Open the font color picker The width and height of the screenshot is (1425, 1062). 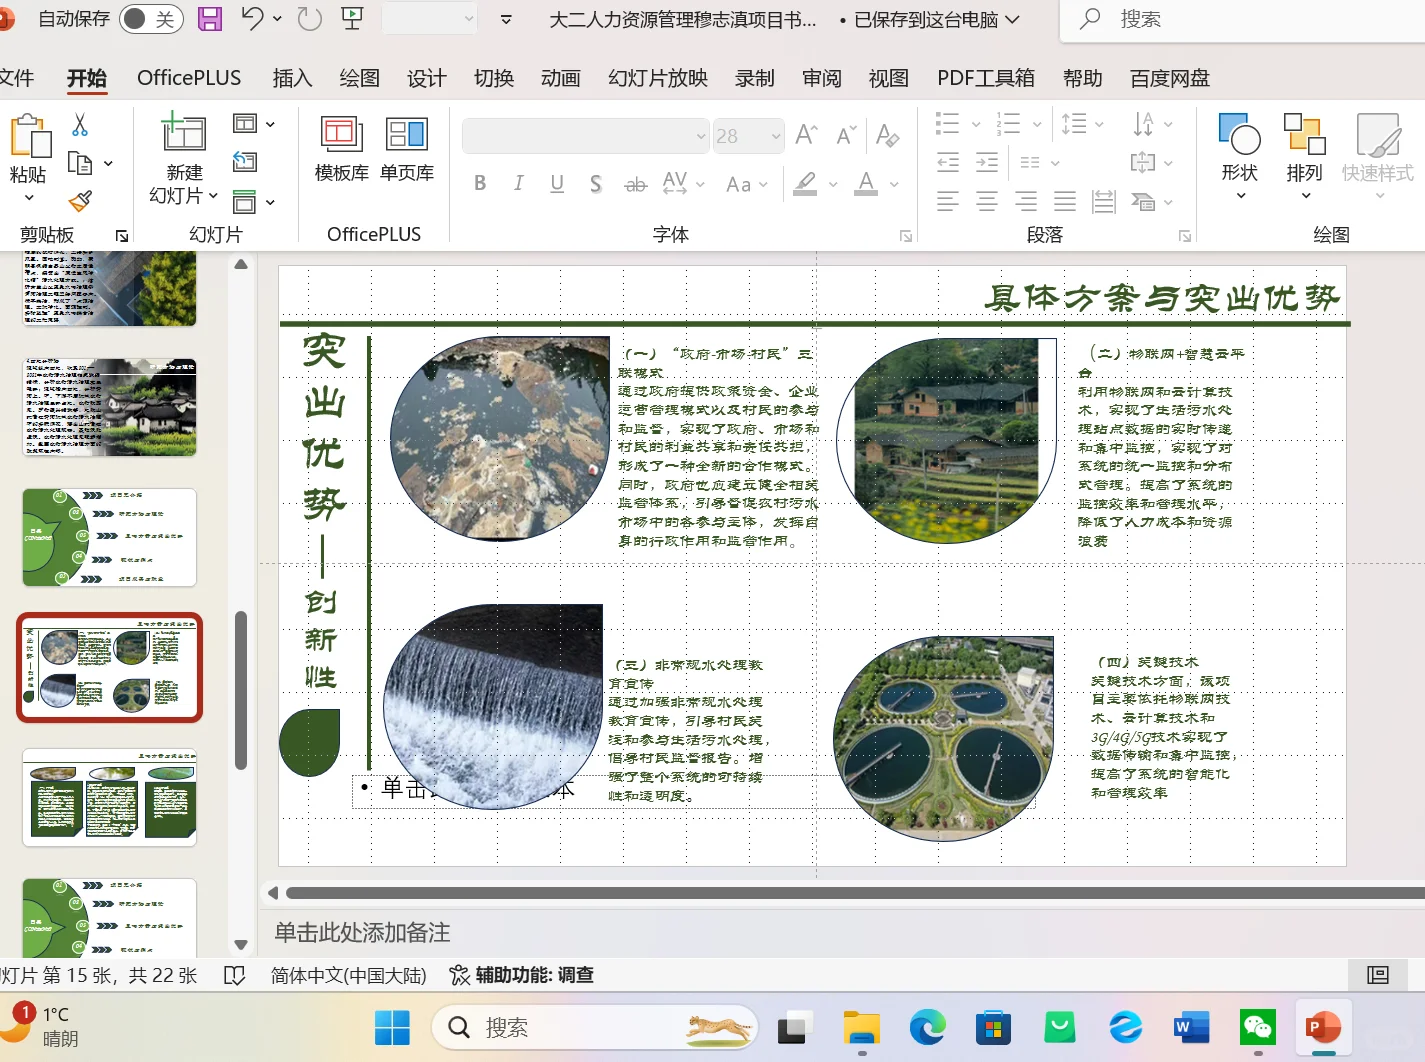(893, 184)
